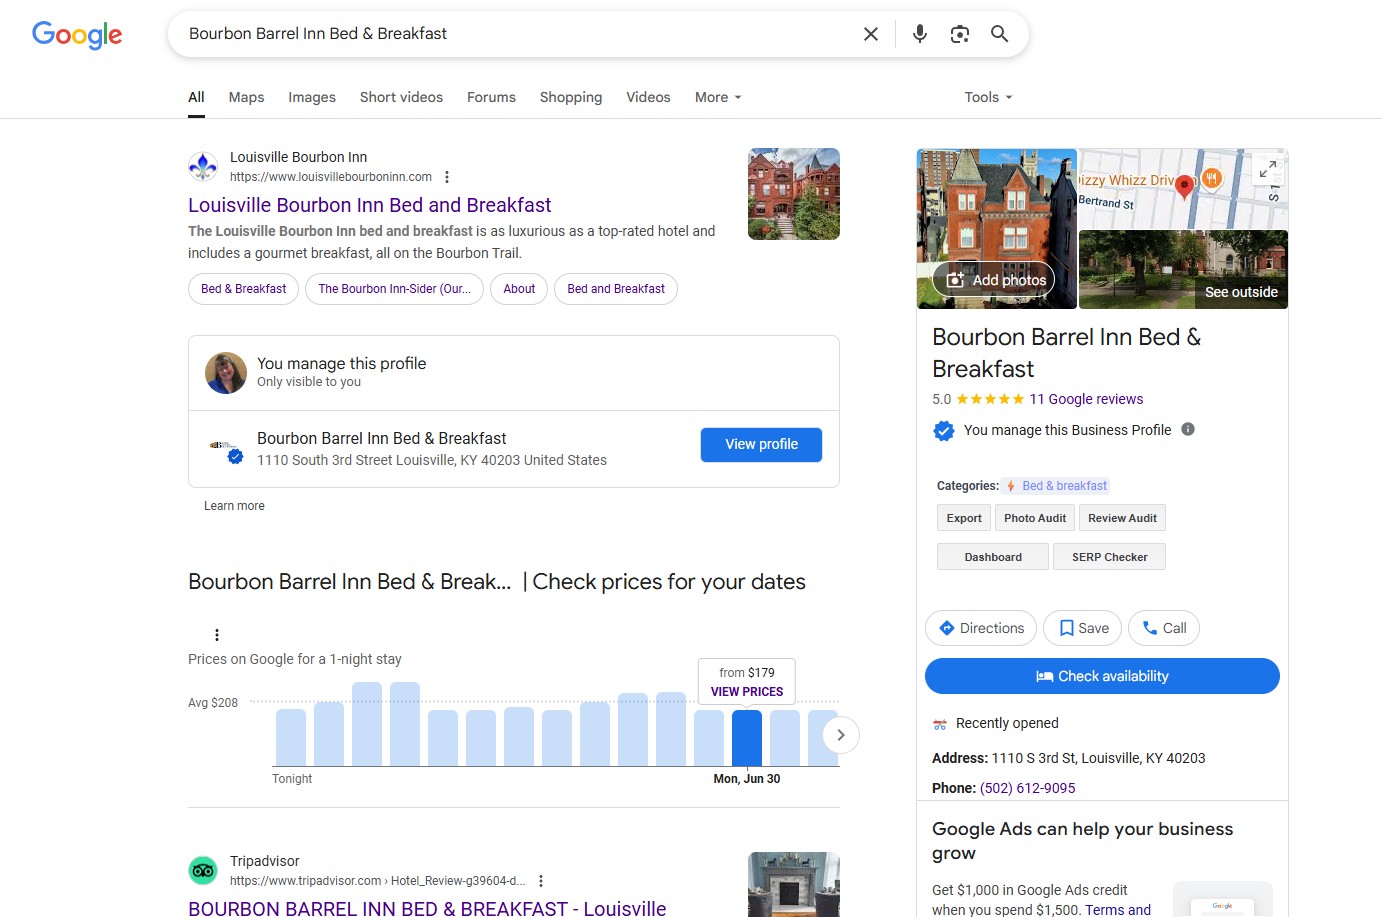This screenshot has height=917, width=1382.
Task: Click the View profile button
Action: pos(761,445)
